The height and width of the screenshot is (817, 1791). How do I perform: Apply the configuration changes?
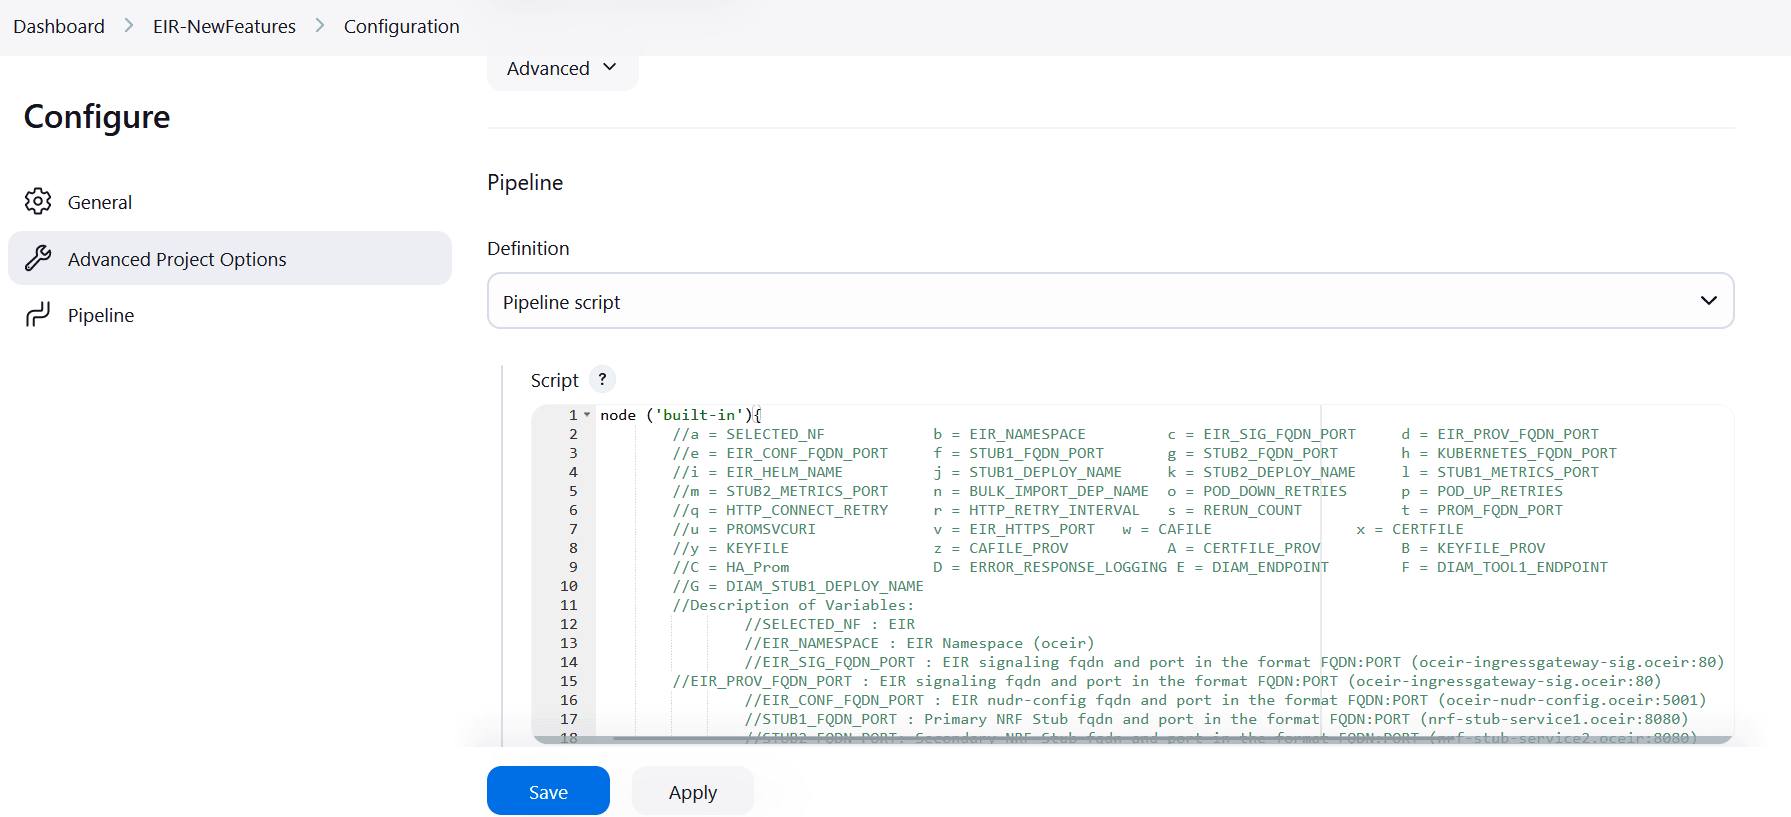(x=693, y=791)
